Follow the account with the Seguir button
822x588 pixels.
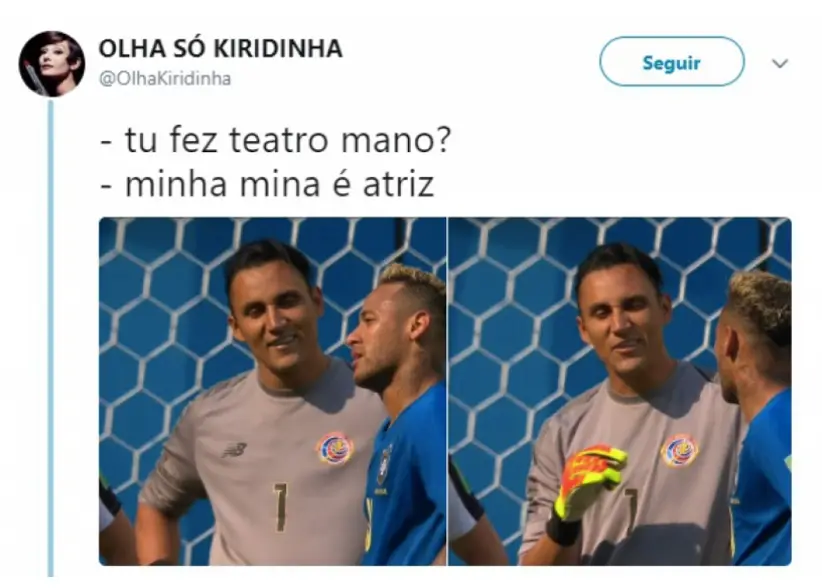(x=672, y=62)
